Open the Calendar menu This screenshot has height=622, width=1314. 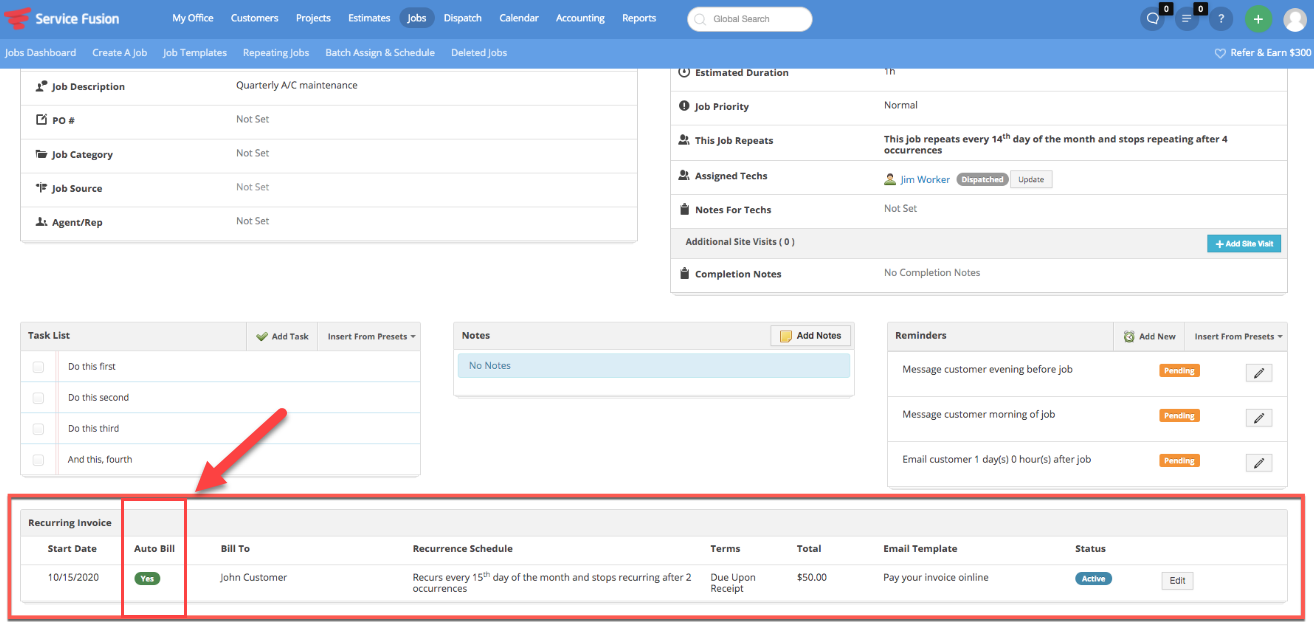click(x=519, y=18)
